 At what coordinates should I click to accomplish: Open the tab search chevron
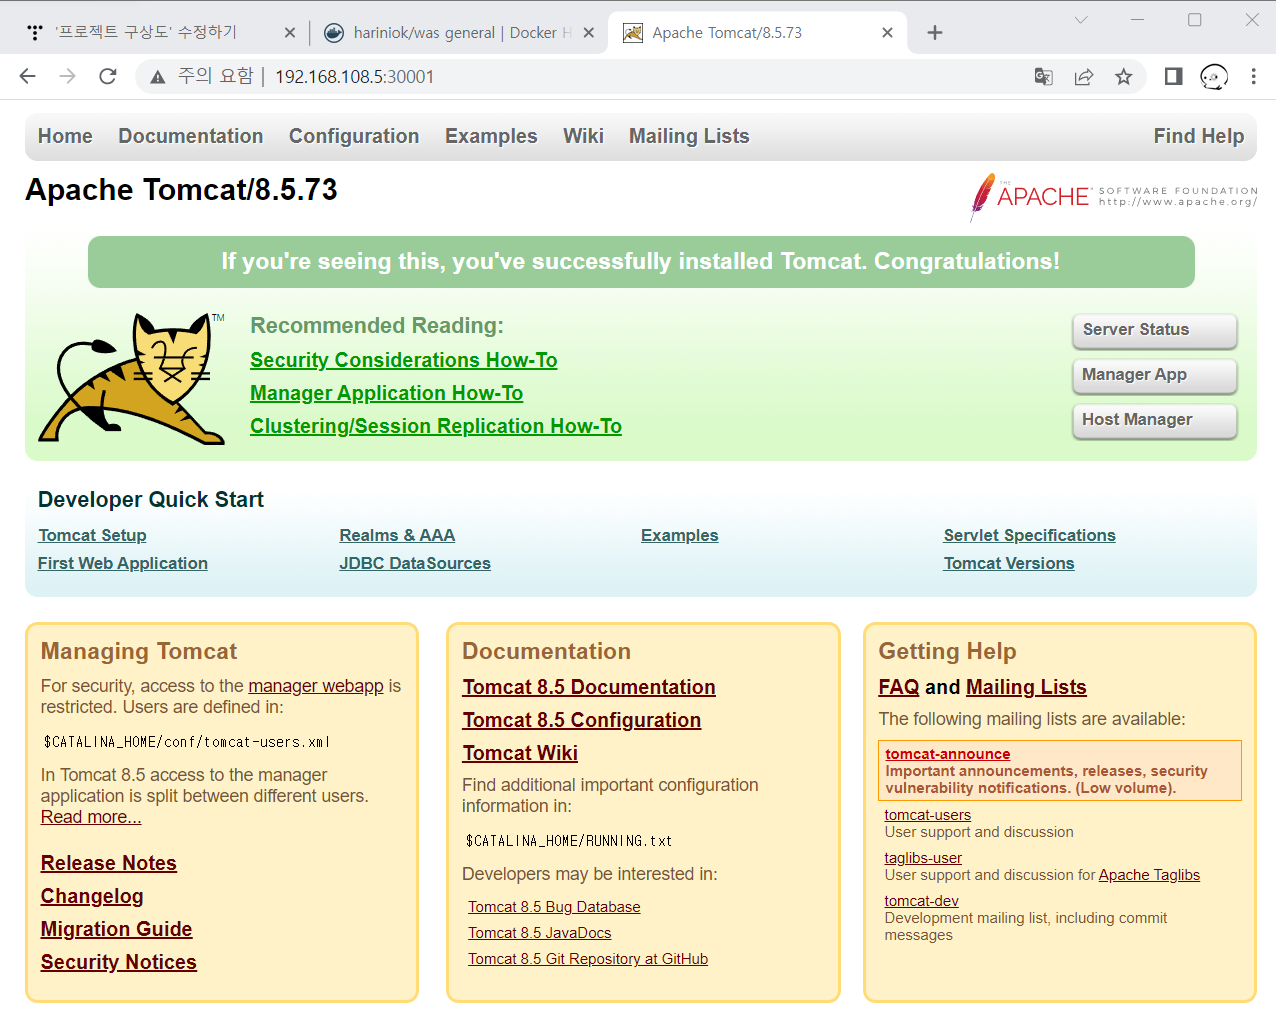pos(1081,20)
